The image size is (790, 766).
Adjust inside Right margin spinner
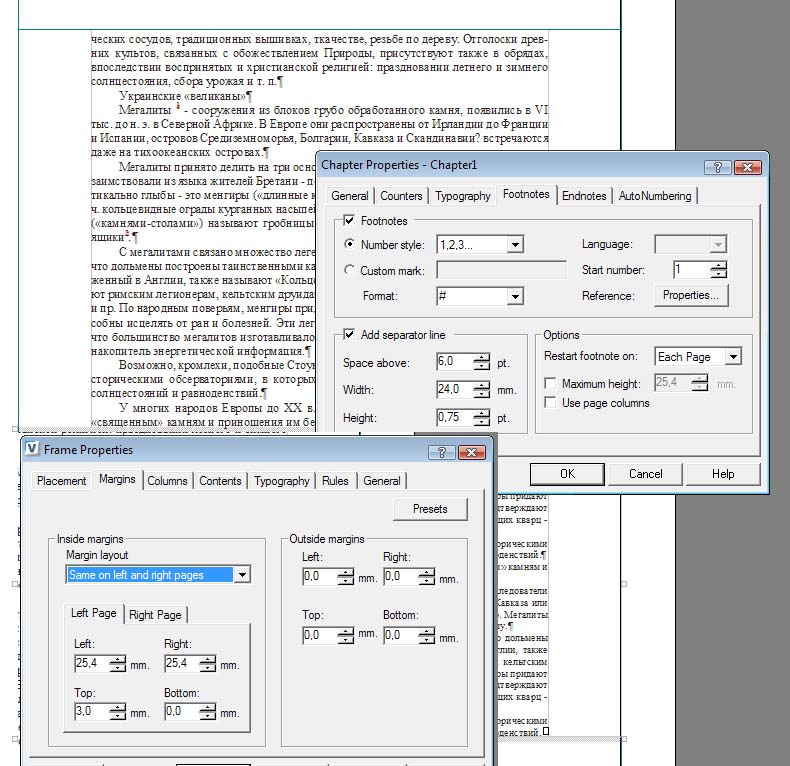click(x=208, y=664)
